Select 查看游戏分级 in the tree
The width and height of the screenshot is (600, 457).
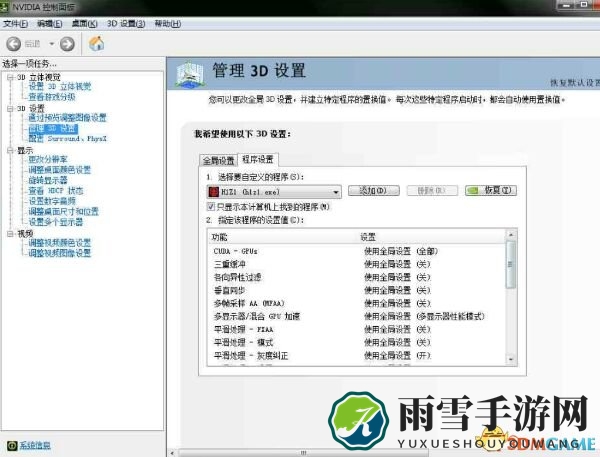pos(52,97)
